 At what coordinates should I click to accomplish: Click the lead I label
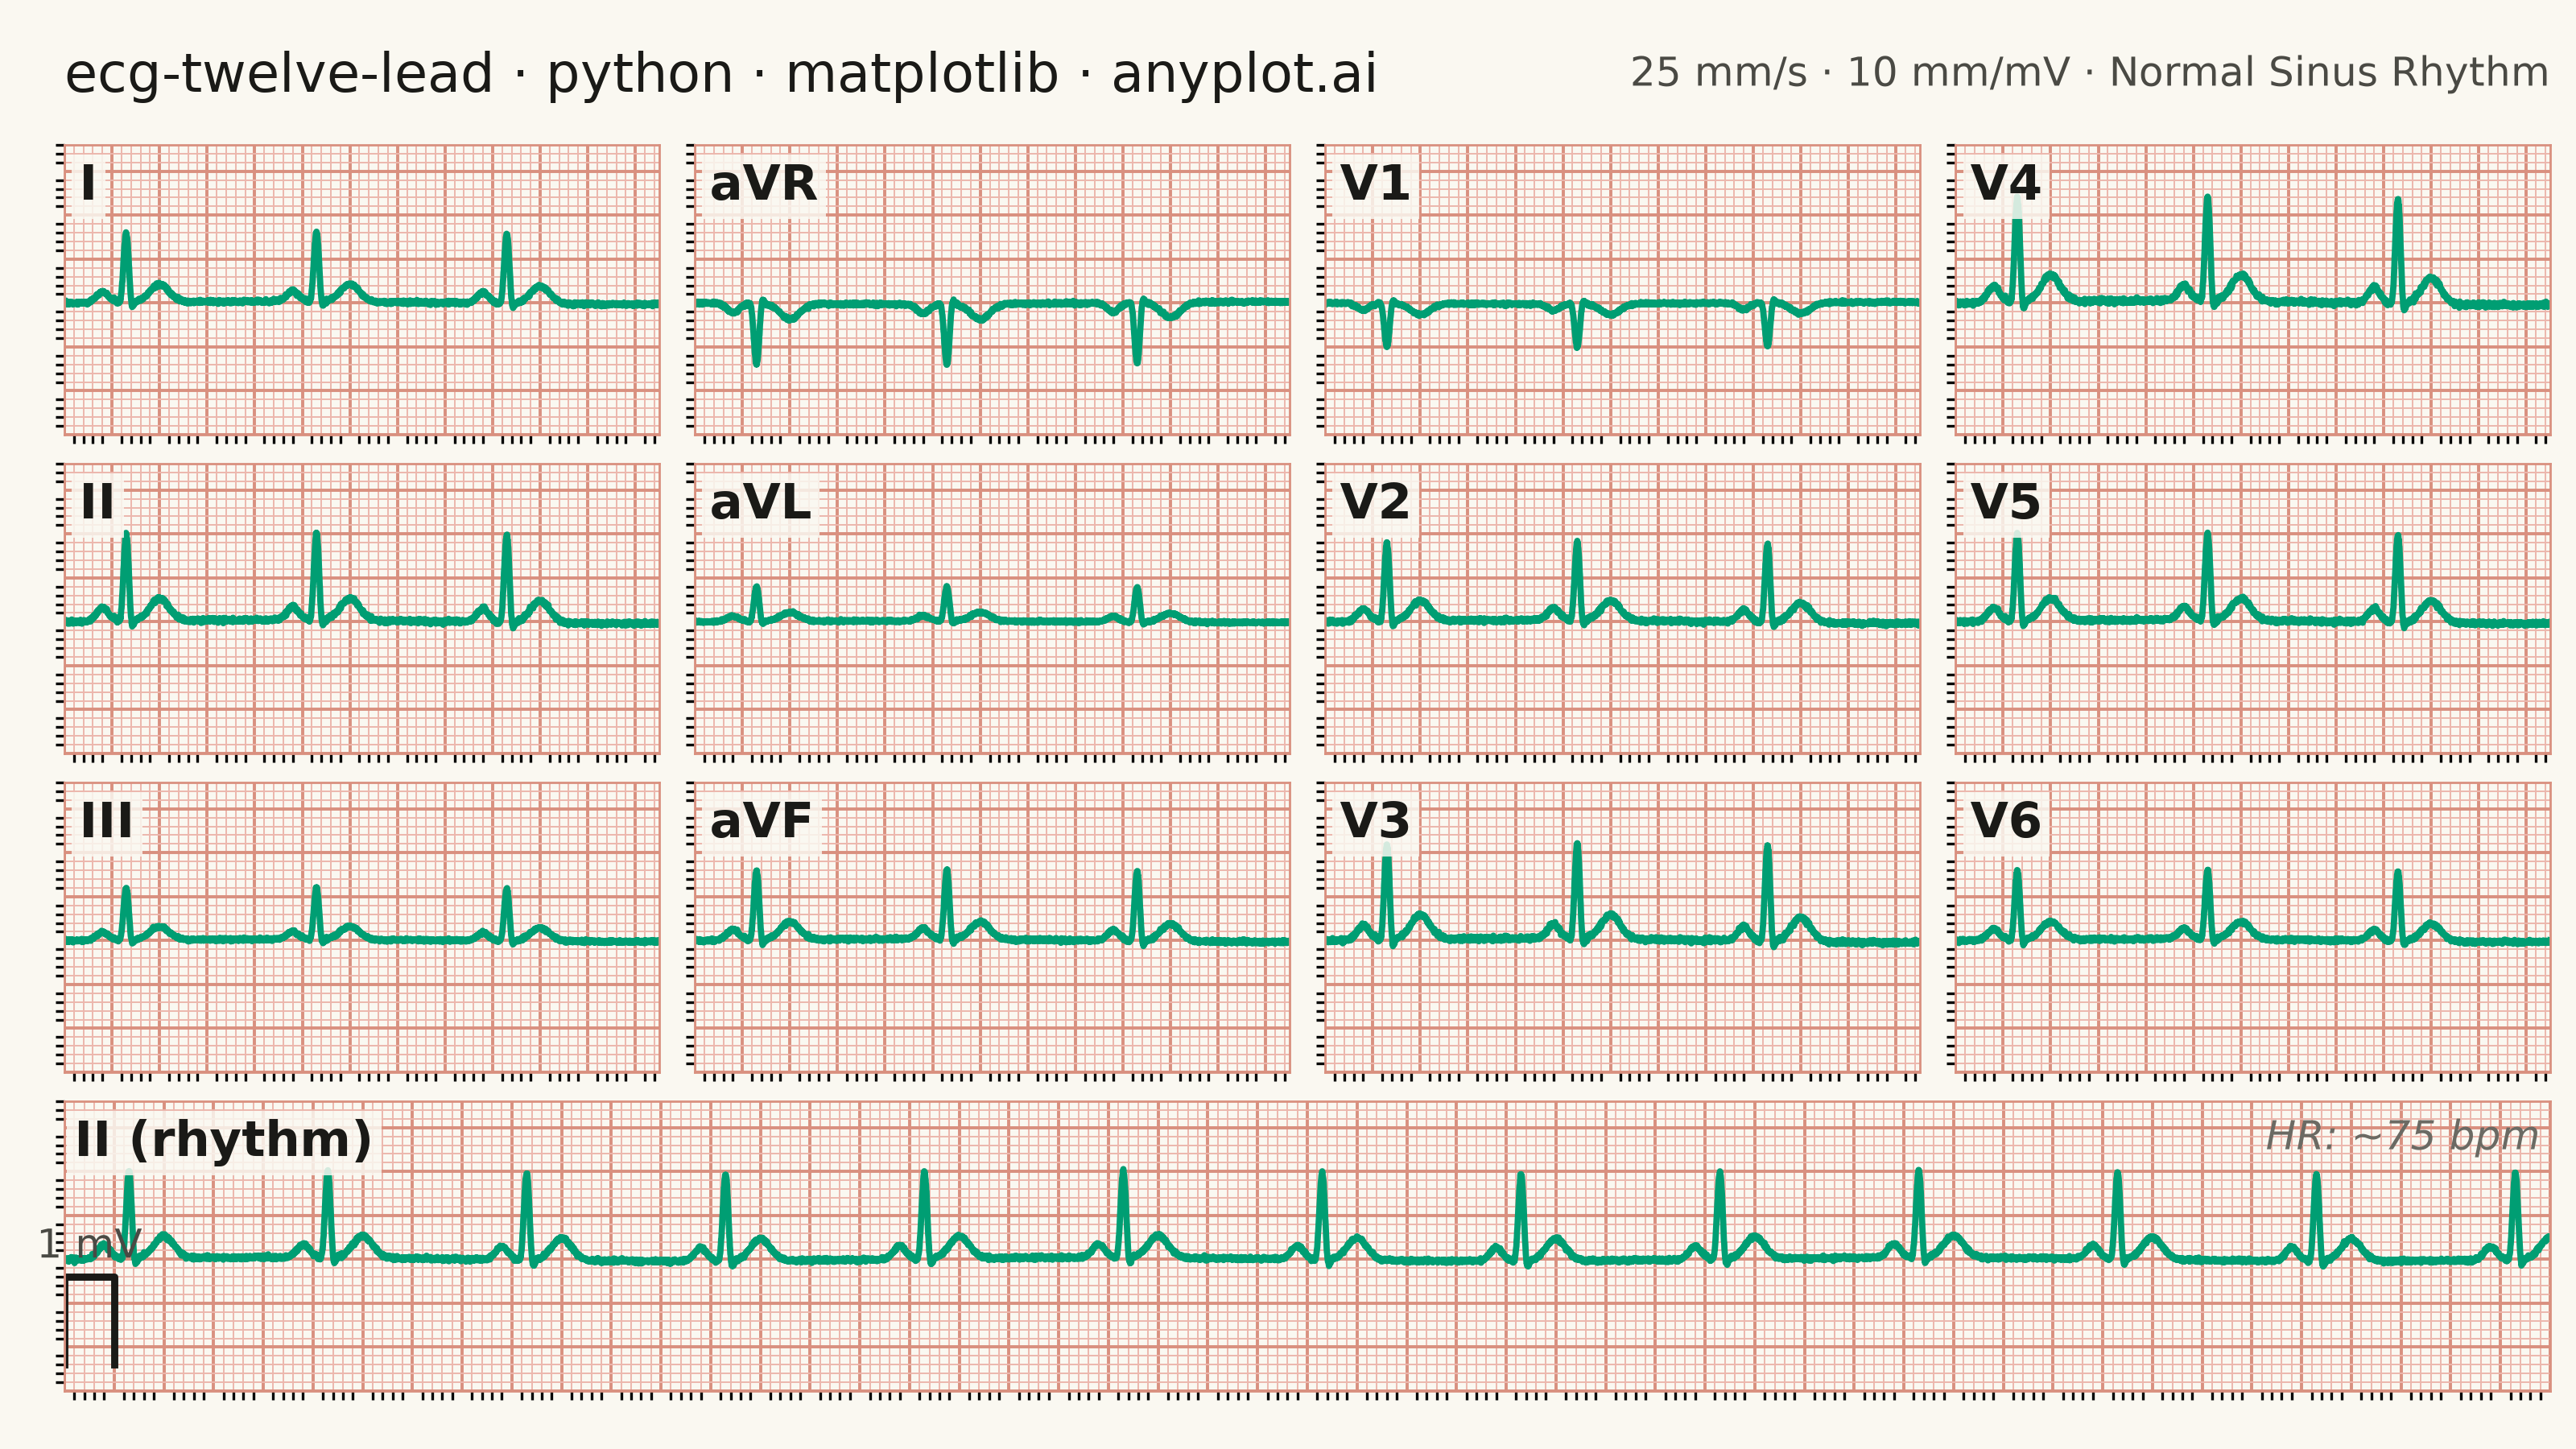[x=89, y=184]
